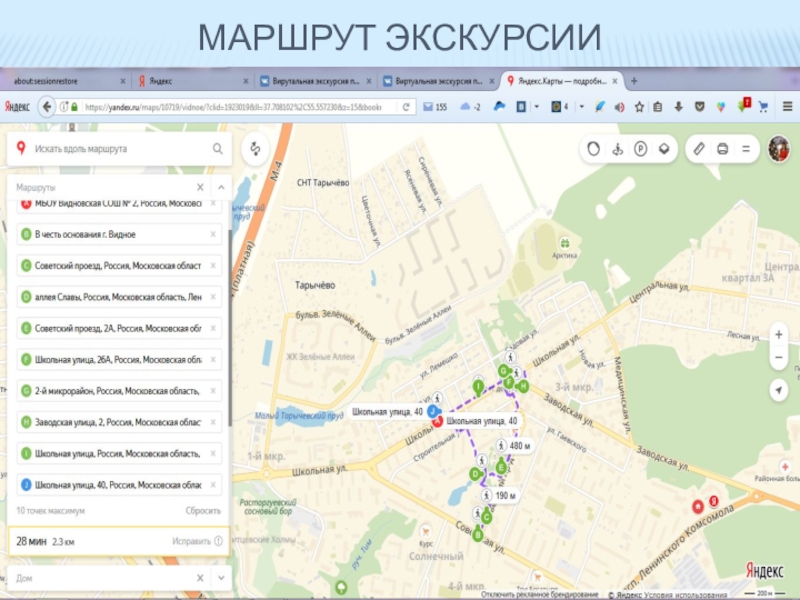800x600 pixels.
Task: Toggle the parking layer on the map
Action: click(640, 148)
